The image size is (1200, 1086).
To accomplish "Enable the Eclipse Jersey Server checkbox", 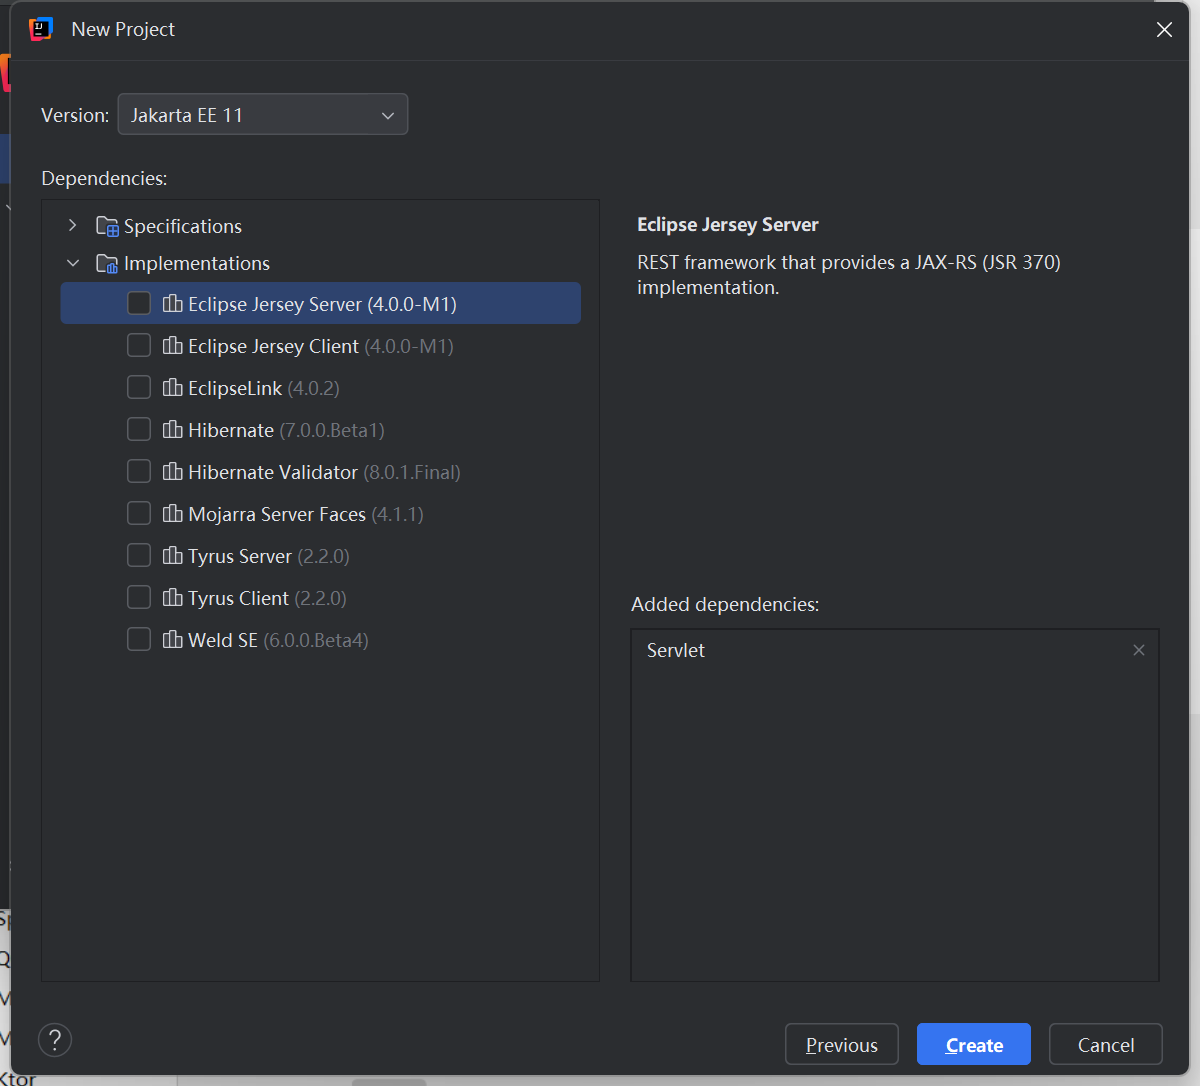I will click(139, 303).
